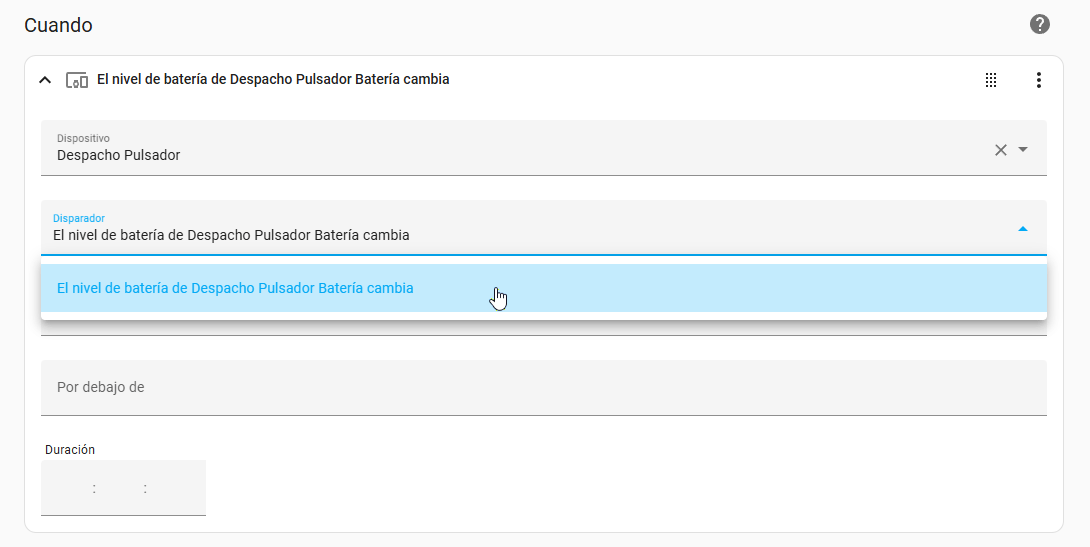Open the trigger three-dot overflow menu

[1039, 80]
